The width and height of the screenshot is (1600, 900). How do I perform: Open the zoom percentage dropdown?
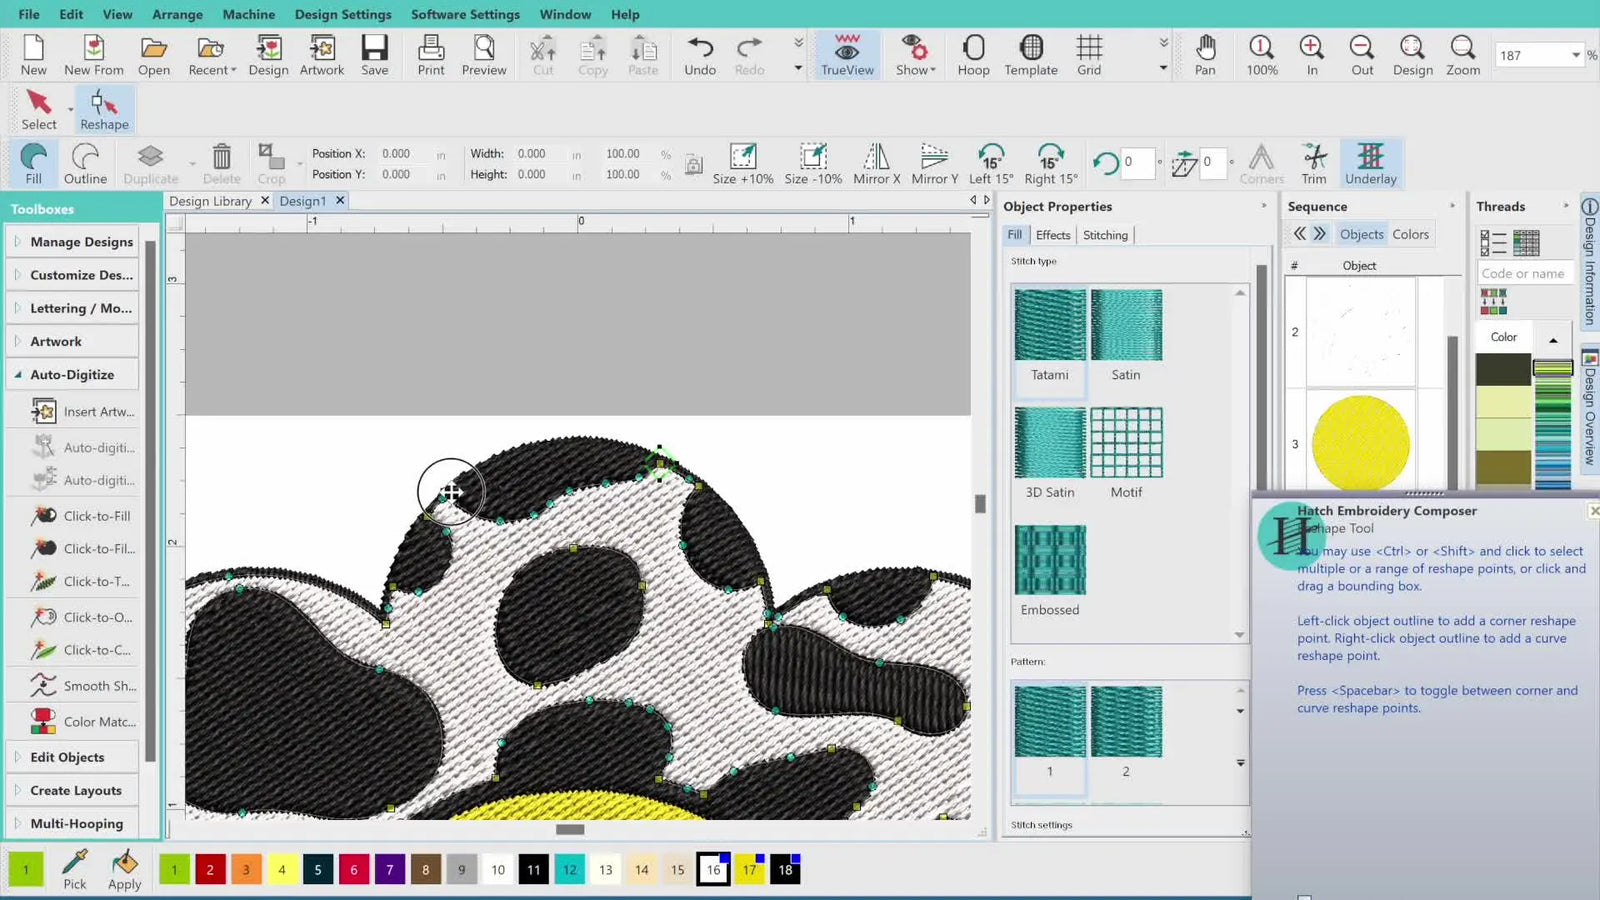point(1576,55)
